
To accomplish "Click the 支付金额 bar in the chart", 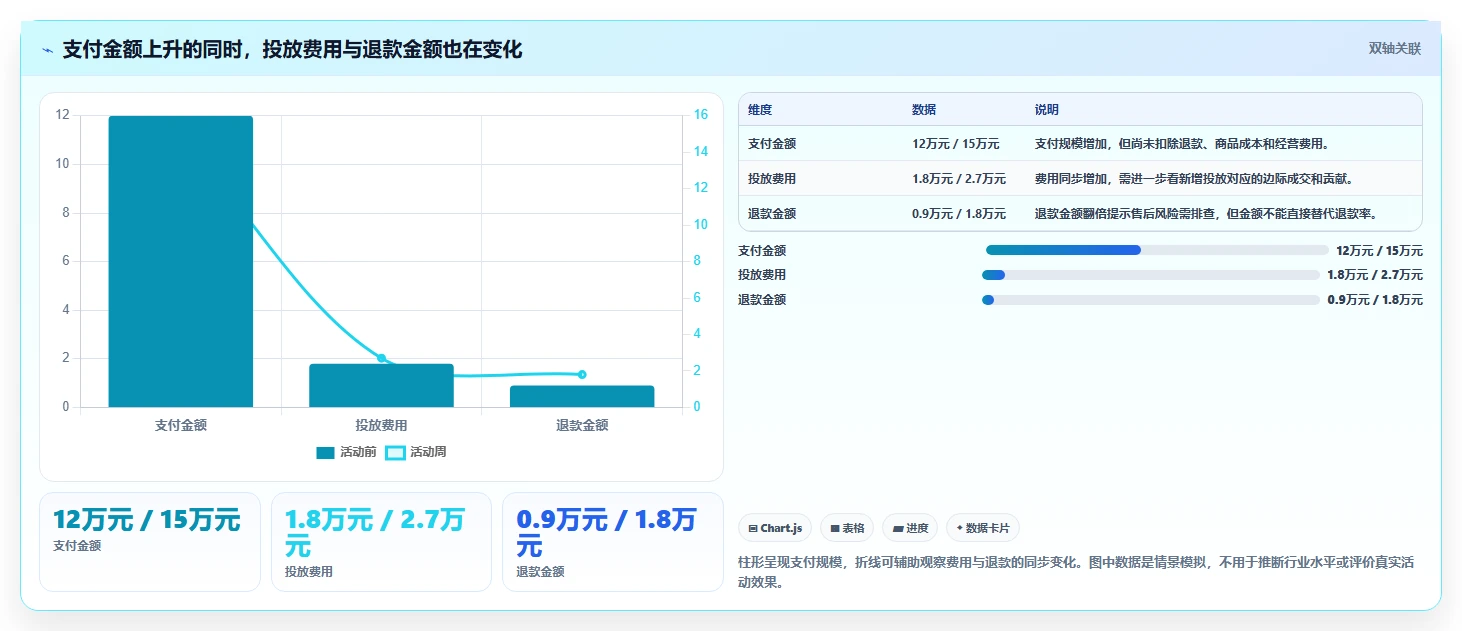I will [x=181, y=261].
